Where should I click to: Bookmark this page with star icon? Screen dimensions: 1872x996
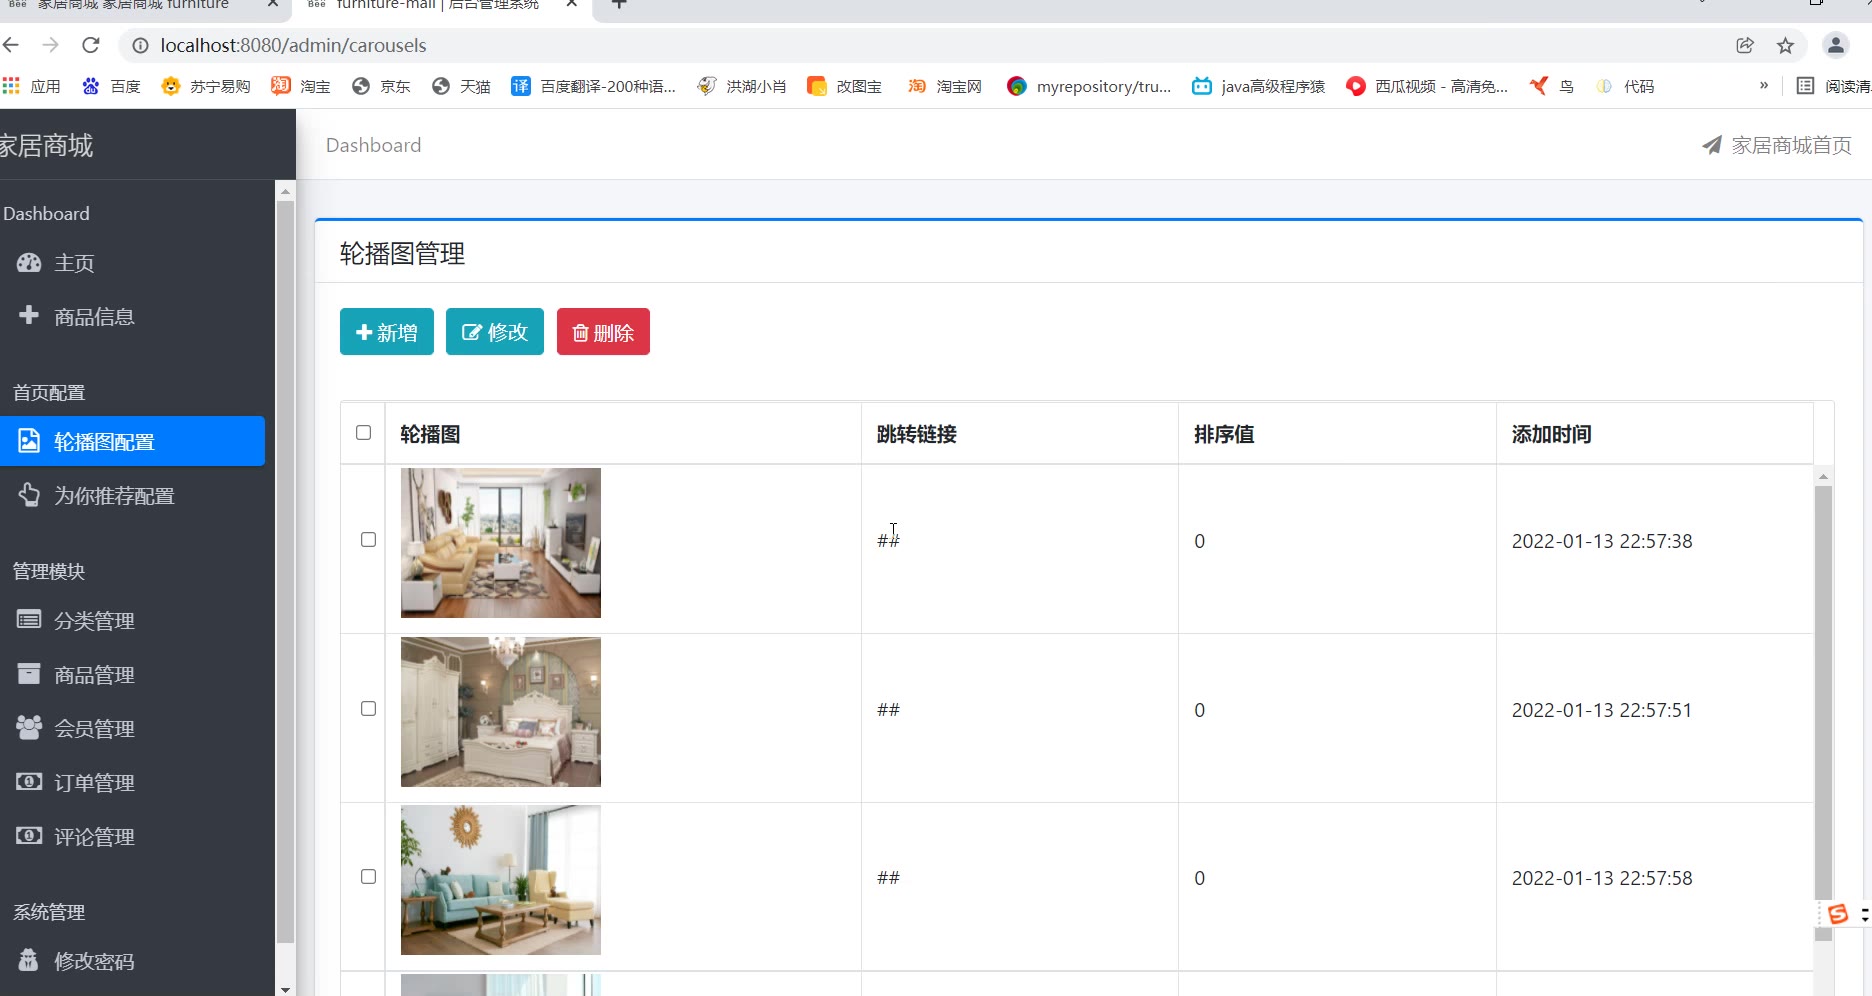tap(1785, 45)
